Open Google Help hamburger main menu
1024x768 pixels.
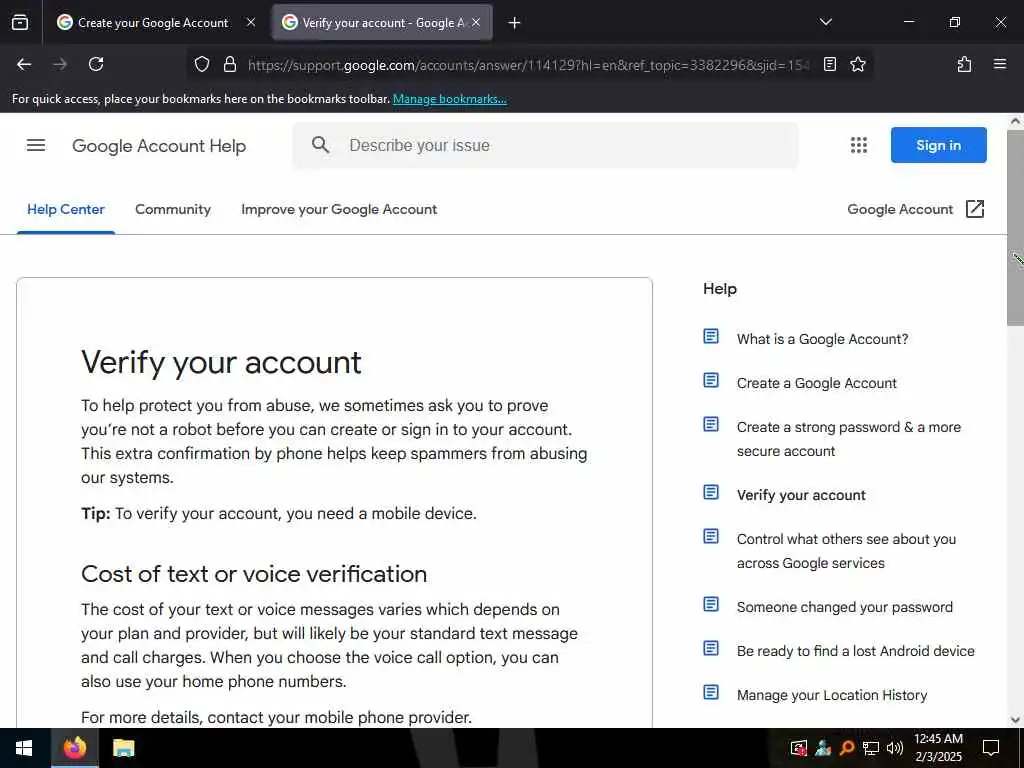[x=36, y=145]
